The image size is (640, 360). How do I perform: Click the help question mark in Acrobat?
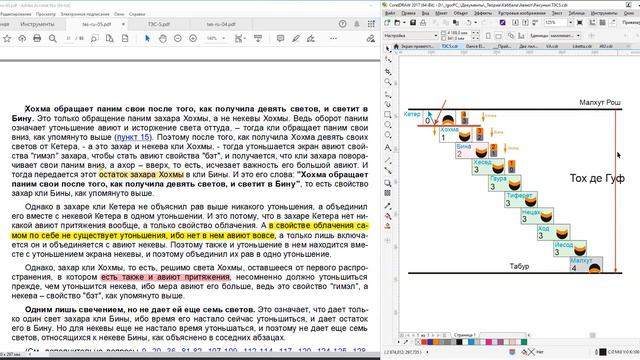point(342,24)
